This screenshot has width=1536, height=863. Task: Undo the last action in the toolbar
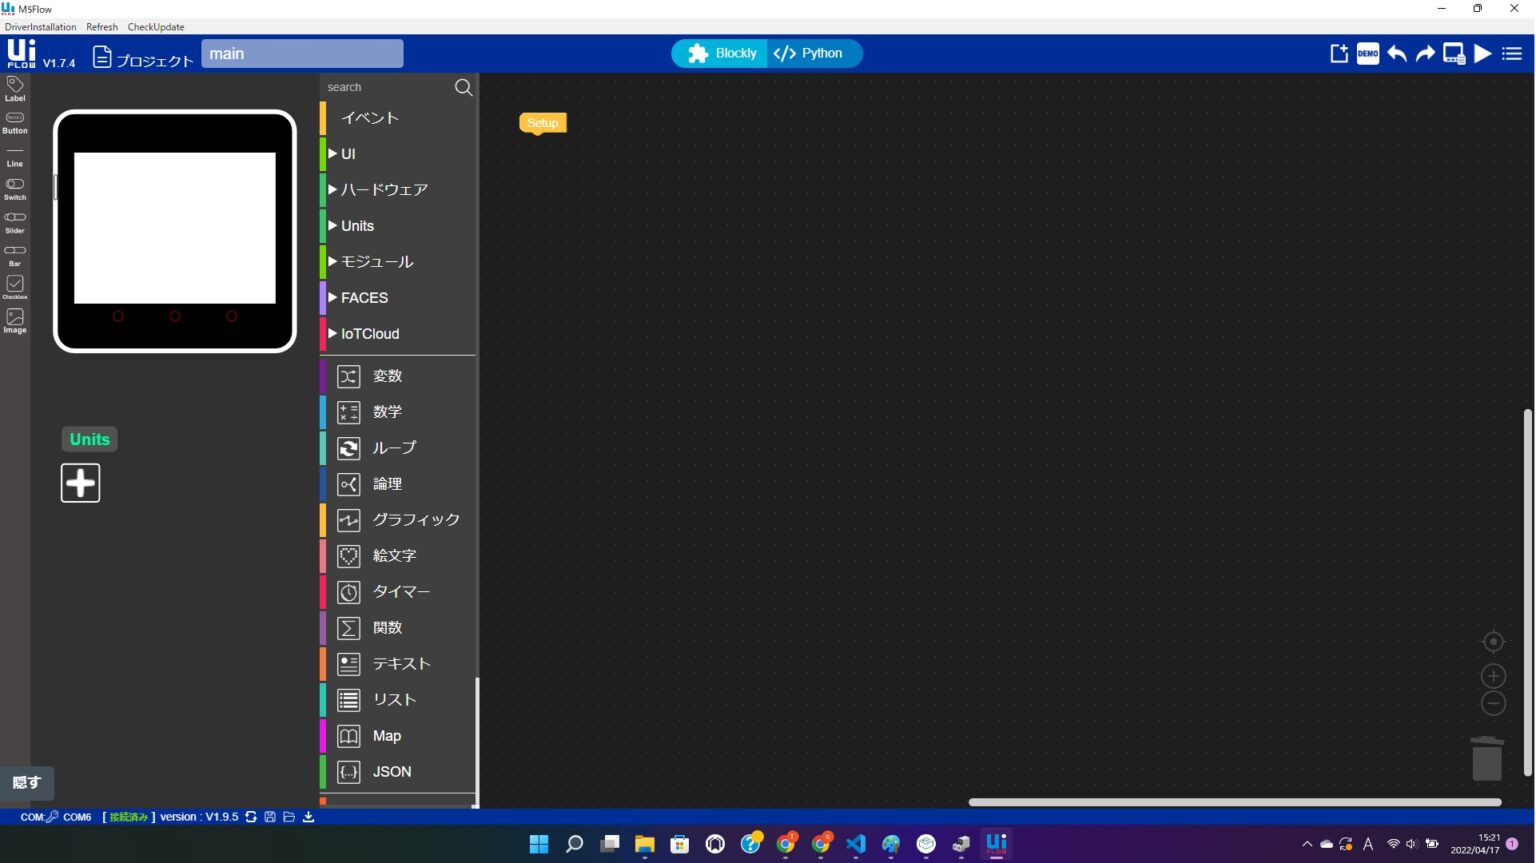coord(1397,53)
